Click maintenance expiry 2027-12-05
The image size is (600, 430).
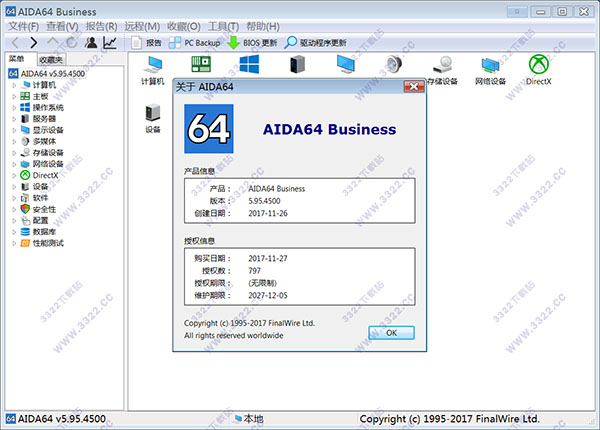tap(268, 295)
